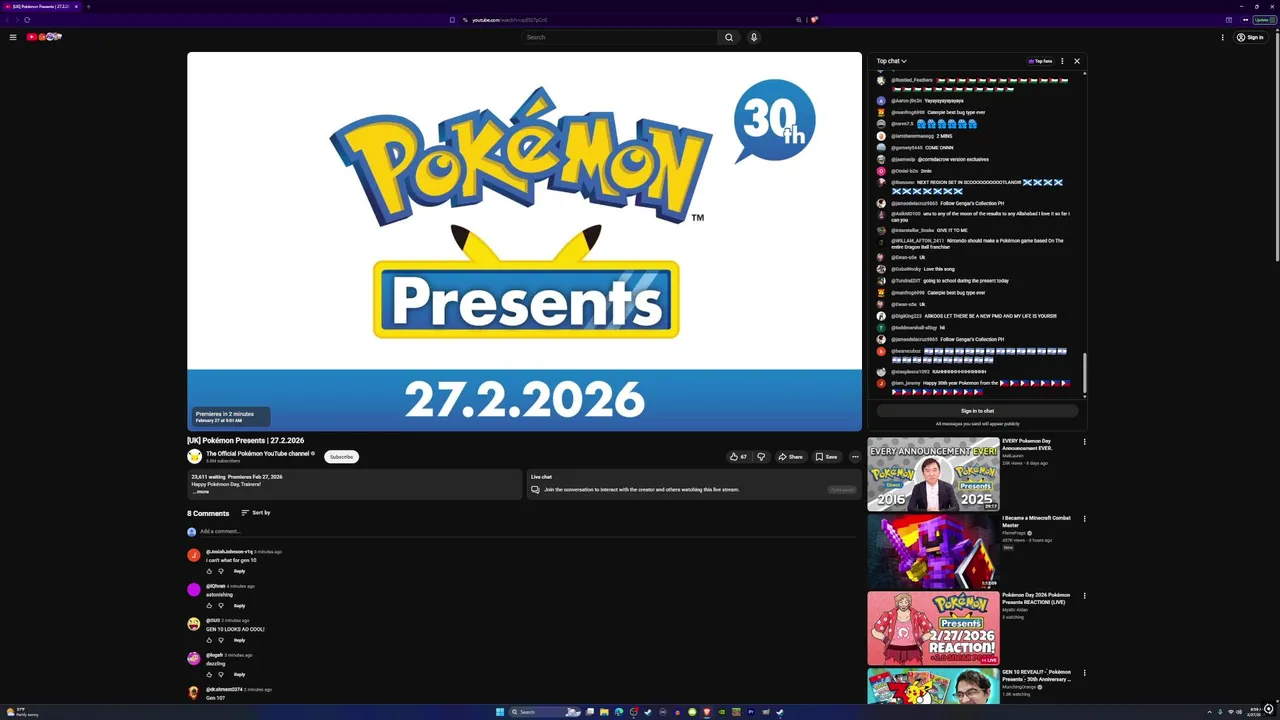
Task: Click Sign in to chat button
Action: coord(977,411)
